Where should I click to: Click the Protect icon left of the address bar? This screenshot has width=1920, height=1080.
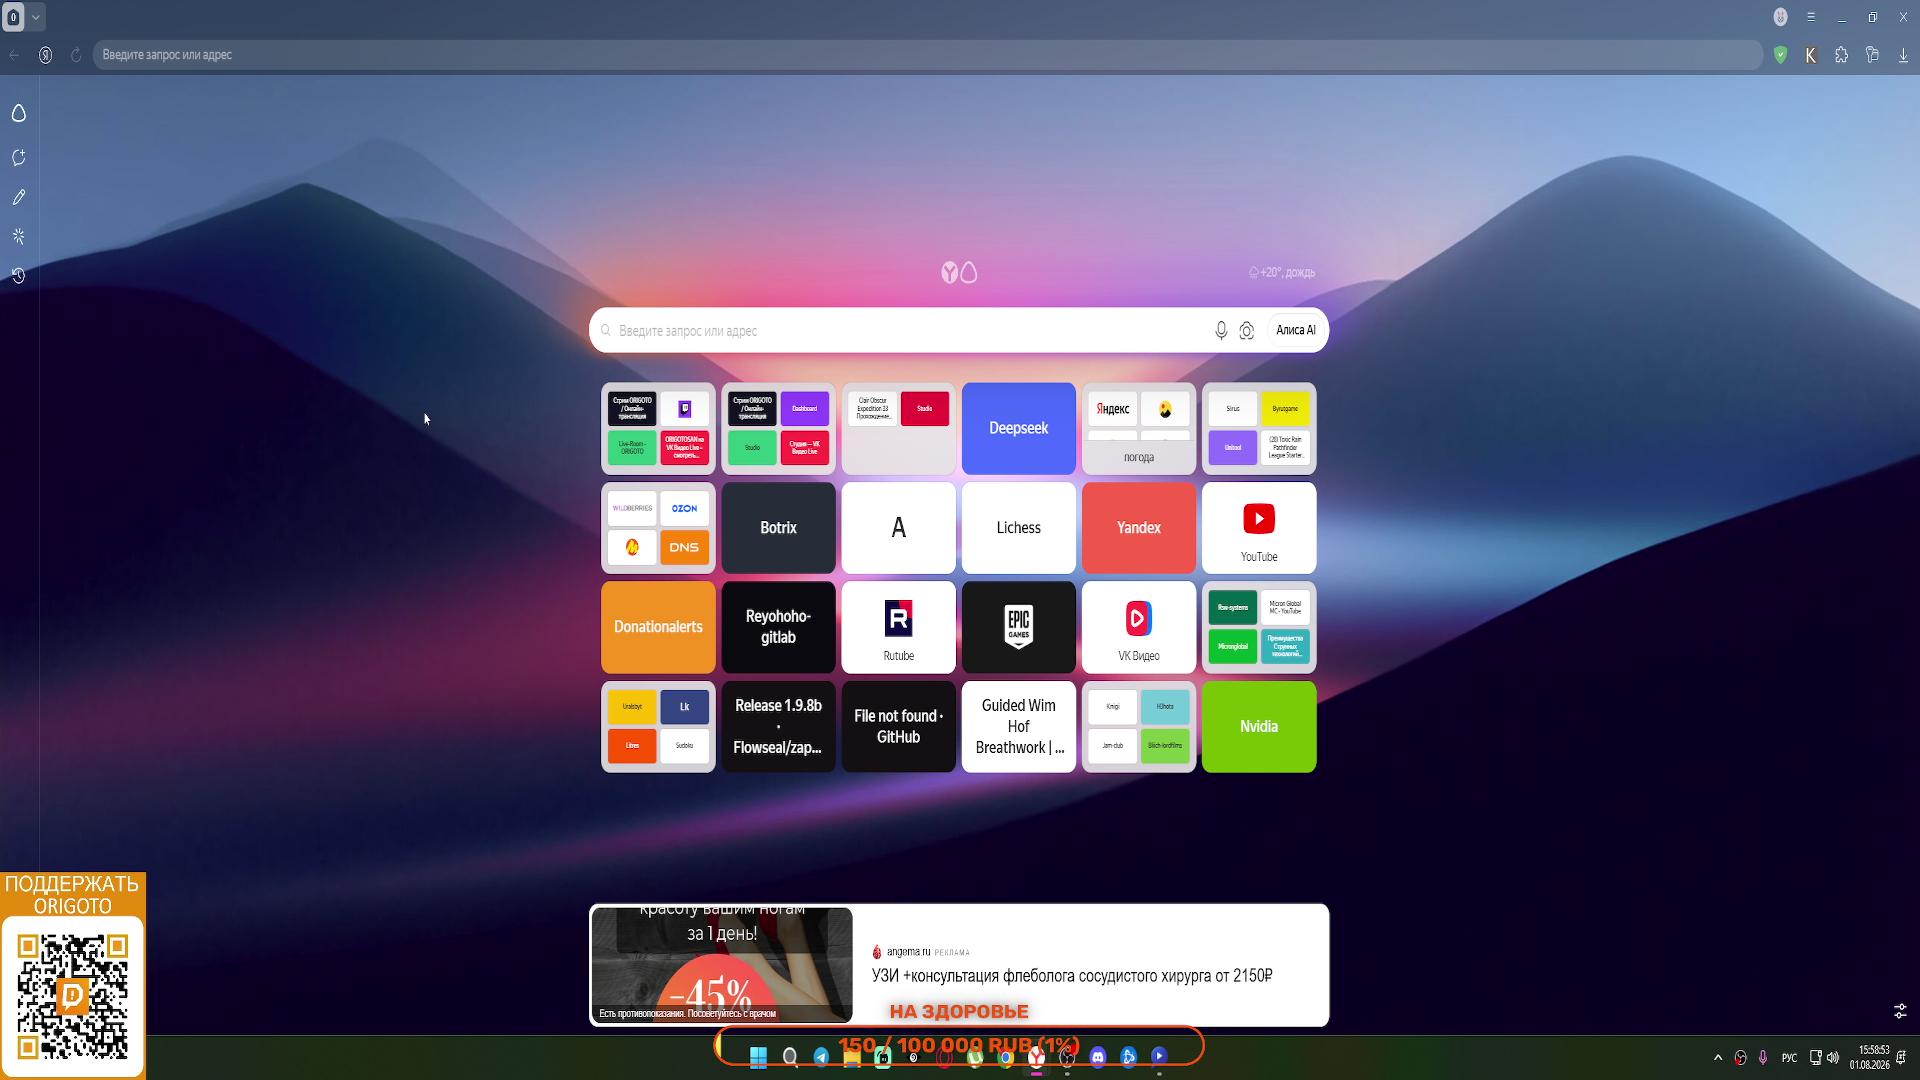coord(46,55)
